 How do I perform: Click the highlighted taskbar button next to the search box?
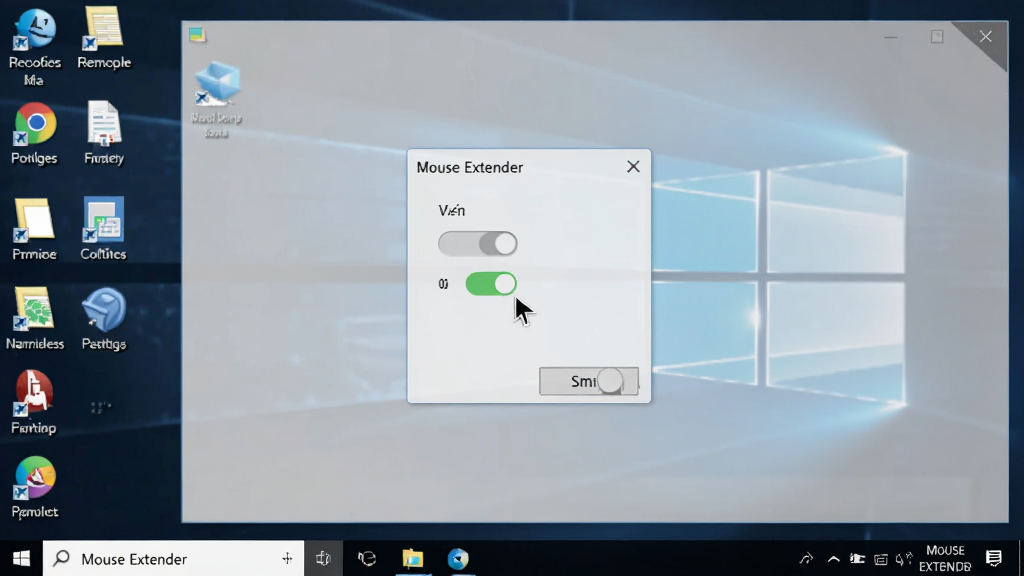[x=323, y=558]
